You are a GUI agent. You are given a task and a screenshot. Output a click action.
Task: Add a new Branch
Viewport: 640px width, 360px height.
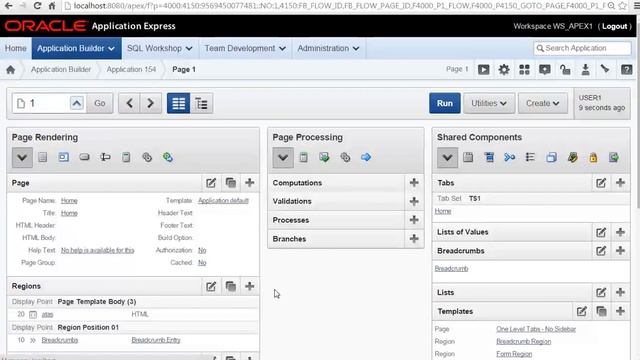pyautogui.click(x=414, y=239)
